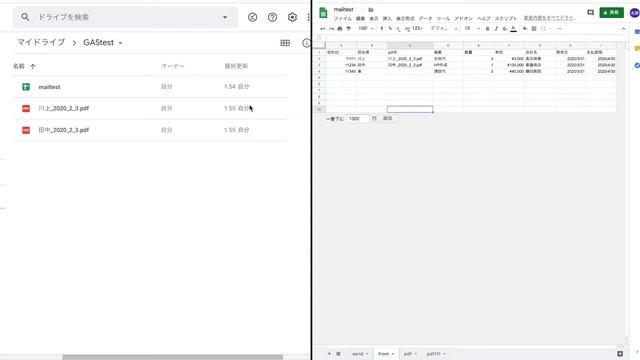Screen dimensions: 640x360
Task: Click the borders icon in toolbar
Action: (x=534, y=29)
